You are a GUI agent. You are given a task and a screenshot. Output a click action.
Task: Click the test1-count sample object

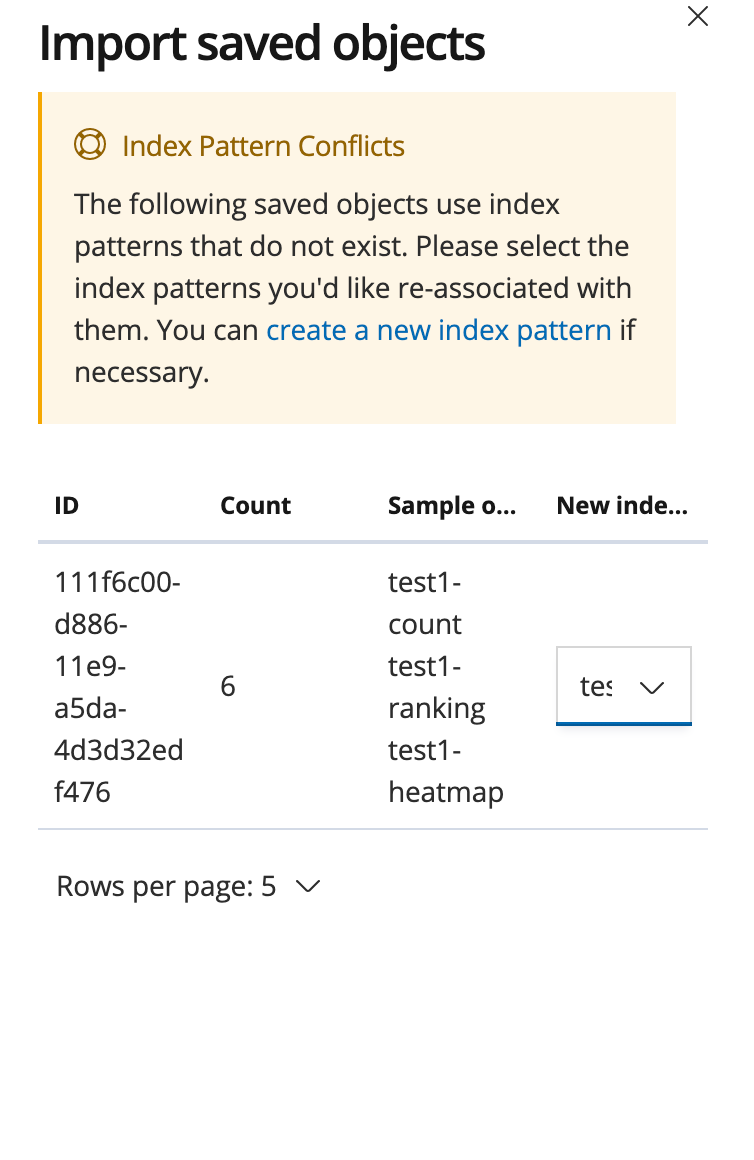[x=425, y=603]
